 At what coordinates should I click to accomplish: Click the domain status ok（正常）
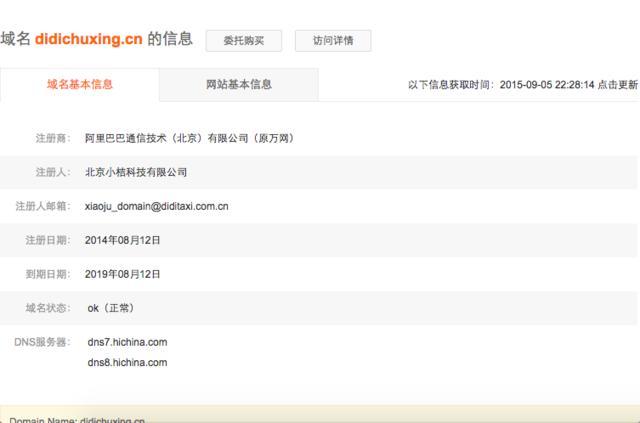click(111, 308)
